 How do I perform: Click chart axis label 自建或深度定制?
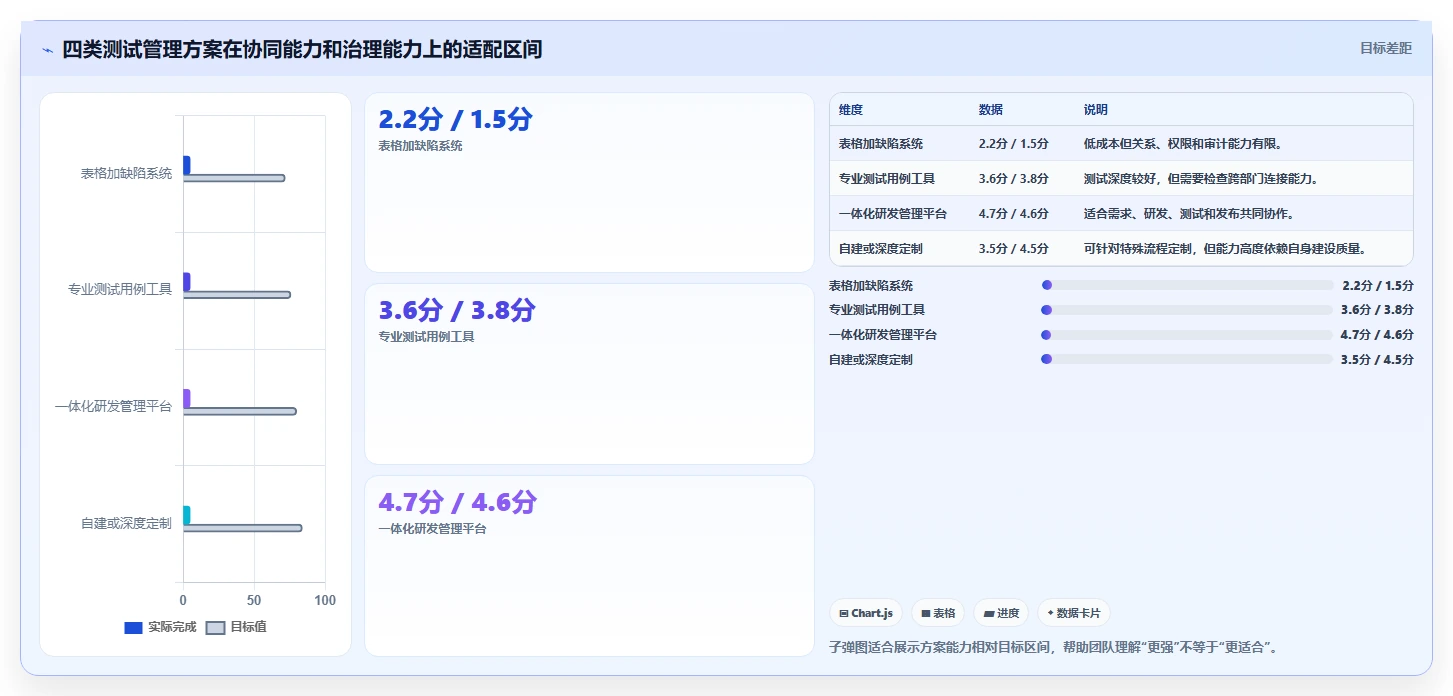126,523
